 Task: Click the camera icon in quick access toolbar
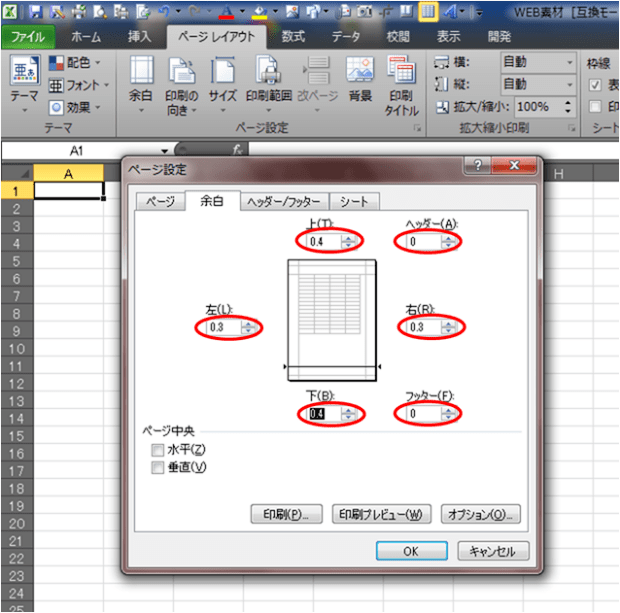[364, 12]
